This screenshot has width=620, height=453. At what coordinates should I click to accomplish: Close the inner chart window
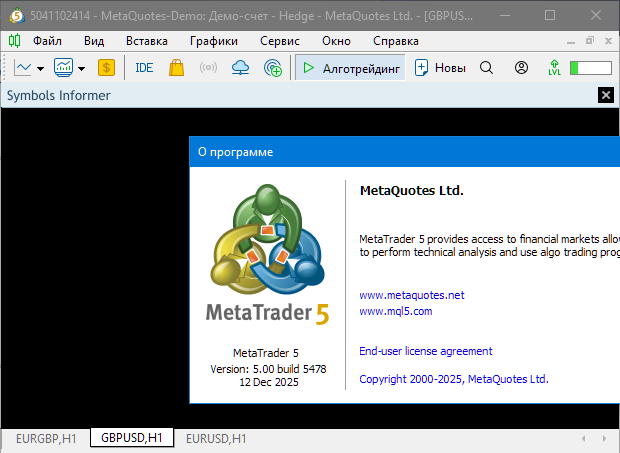tap(609, 41)
